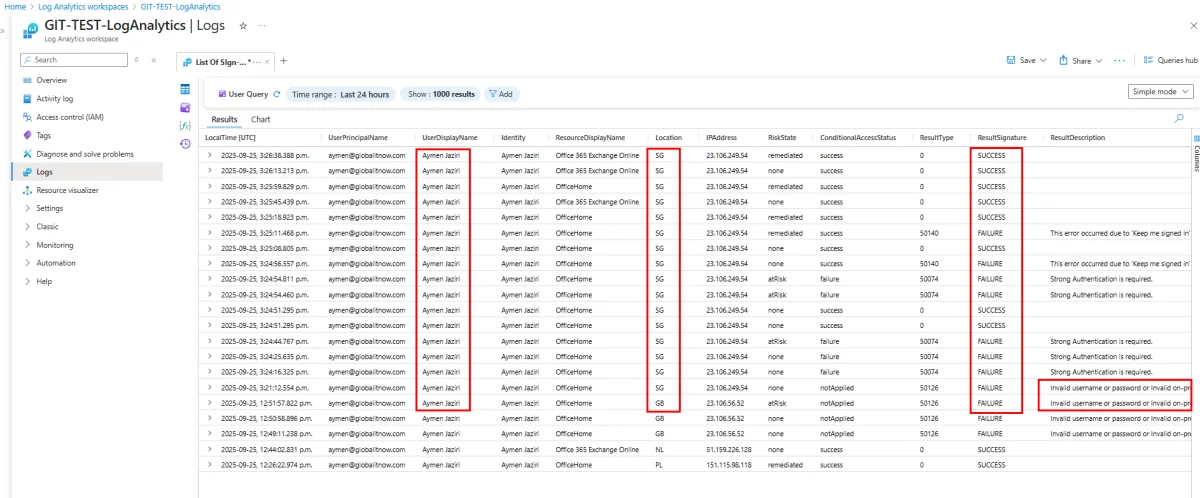This screenshot has height=498, width=1200.
Task: Open the Tables icon in the query side rail
Action: tap(185, 90)
